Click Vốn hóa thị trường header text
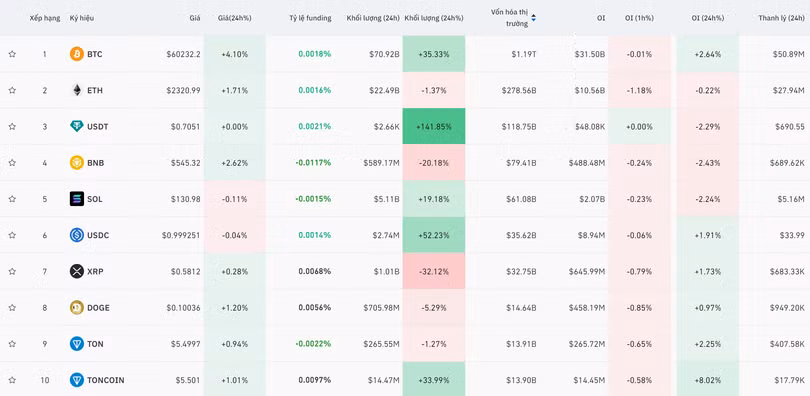Viewport: 810px width, 396px height. point(509,18)
